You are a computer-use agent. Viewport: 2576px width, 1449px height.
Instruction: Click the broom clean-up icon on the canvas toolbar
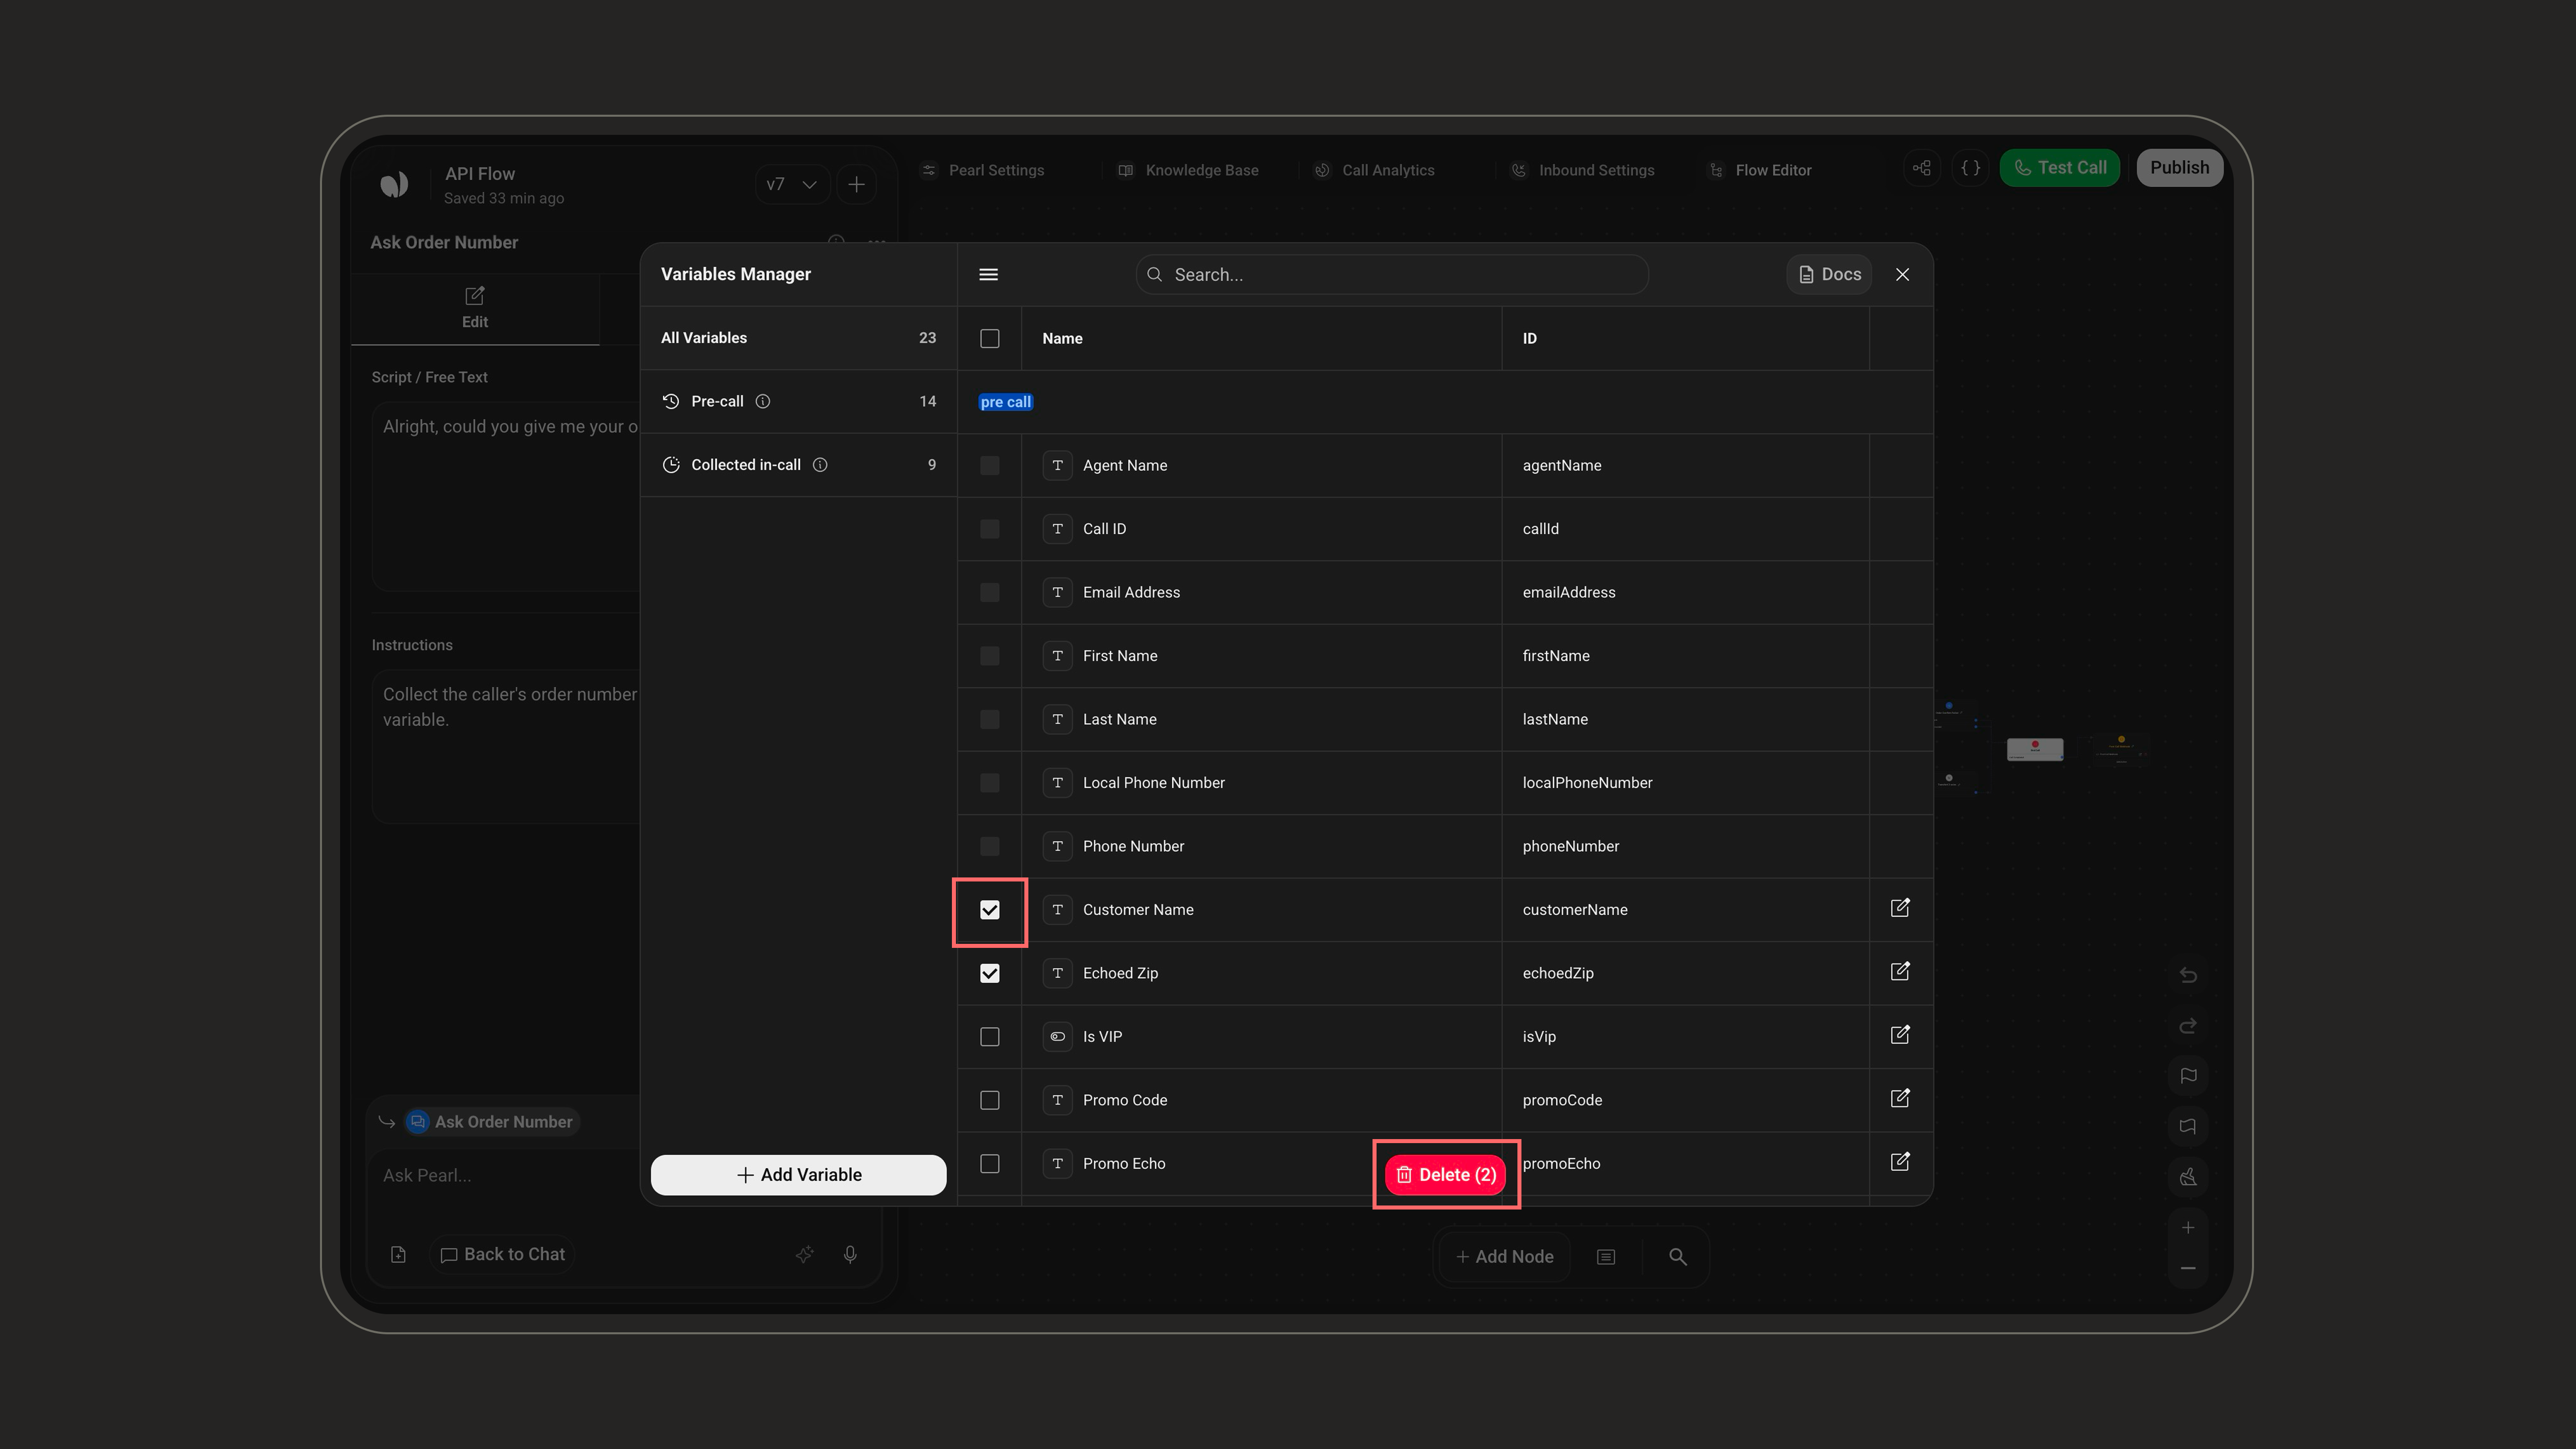pos(2188,1177)
